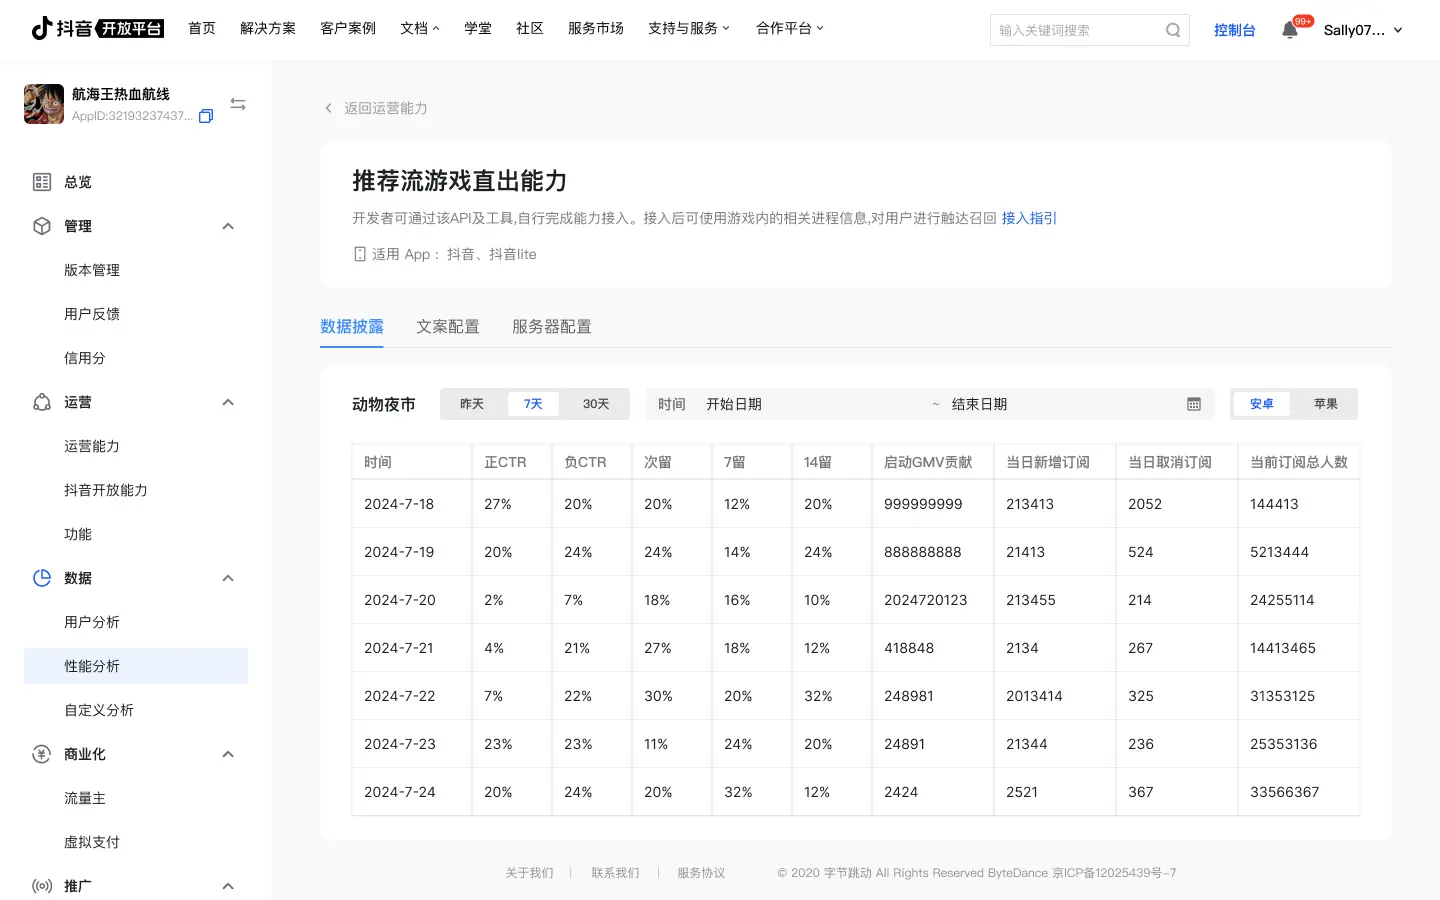
Task: Switch to the 文案配置 tab
Action: click(x=448, y=327)
